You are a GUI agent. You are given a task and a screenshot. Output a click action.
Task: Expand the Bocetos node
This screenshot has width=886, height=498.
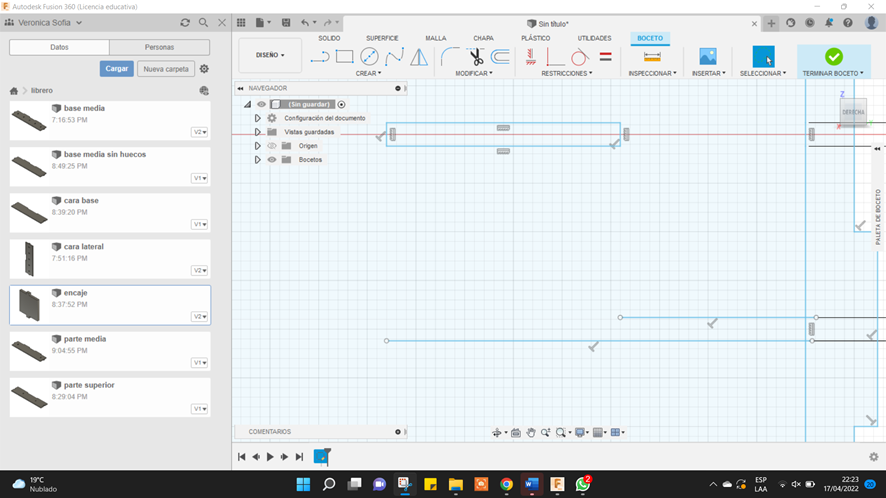257,159
